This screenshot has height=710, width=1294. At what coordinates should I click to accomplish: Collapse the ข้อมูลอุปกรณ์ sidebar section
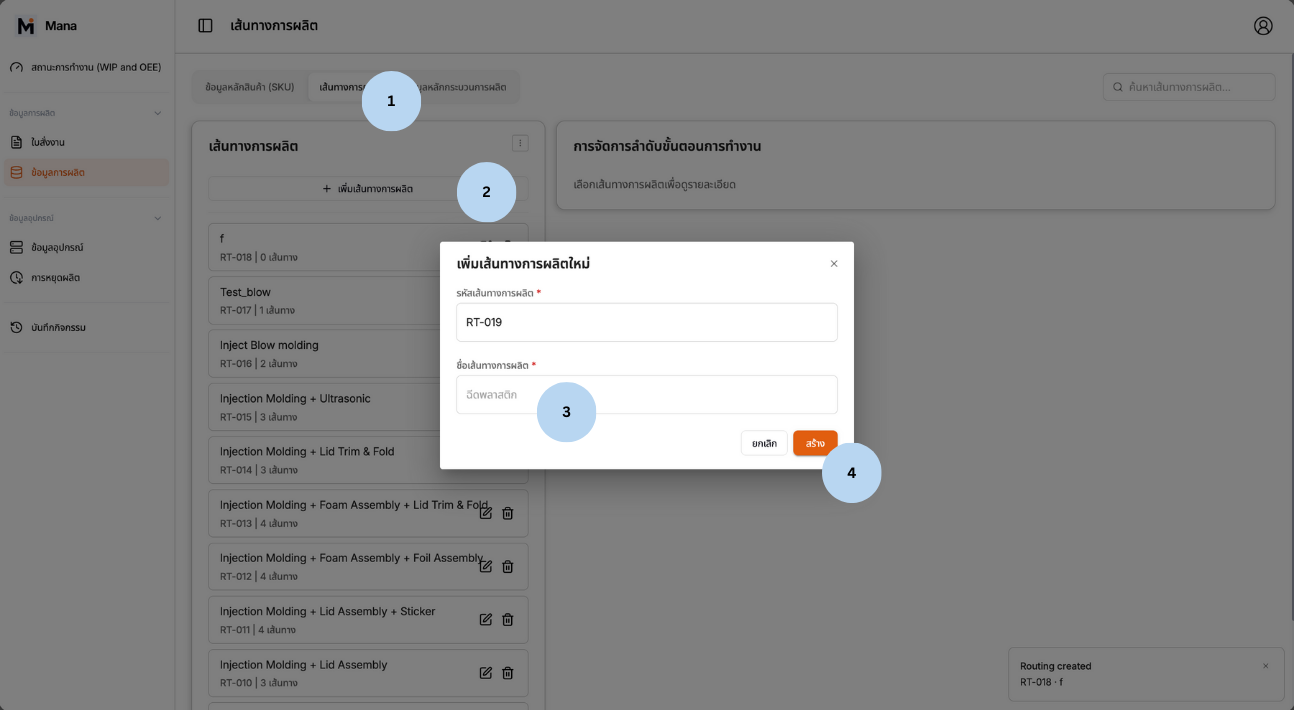(x=157, y=218)
